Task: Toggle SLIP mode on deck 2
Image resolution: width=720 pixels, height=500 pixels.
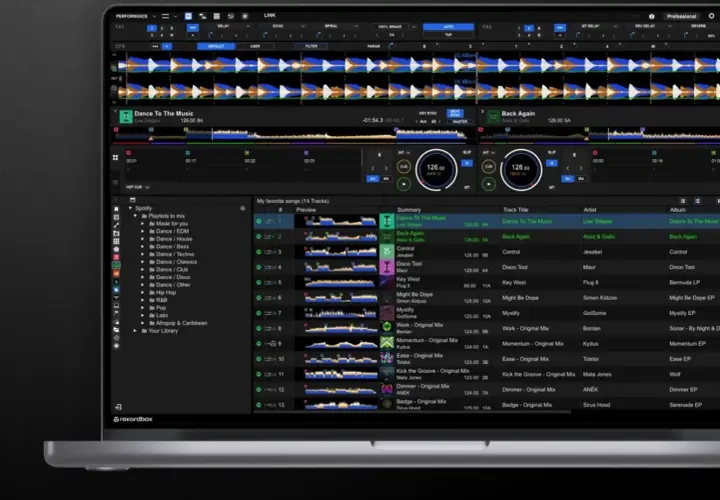Action: (x=551, y=152)
